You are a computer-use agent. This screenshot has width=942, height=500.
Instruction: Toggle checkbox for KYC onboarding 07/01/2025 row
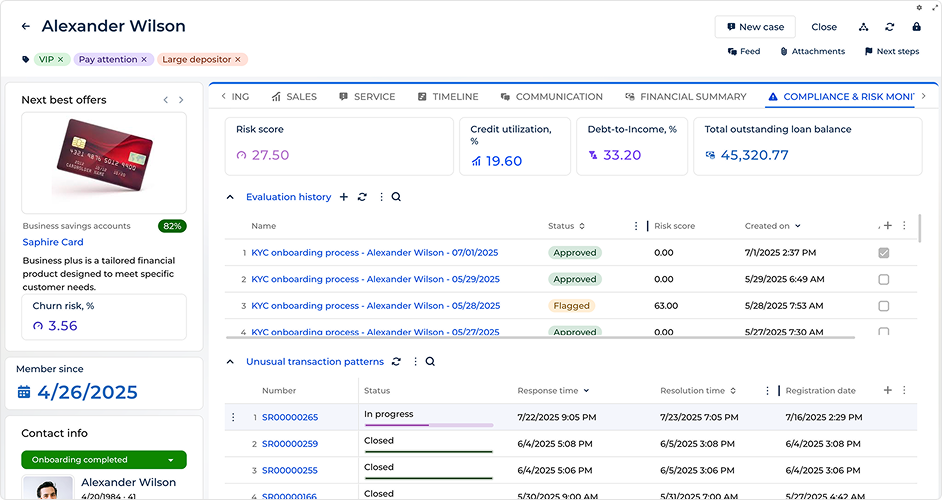pyautogui.click(x=883, y=253)
